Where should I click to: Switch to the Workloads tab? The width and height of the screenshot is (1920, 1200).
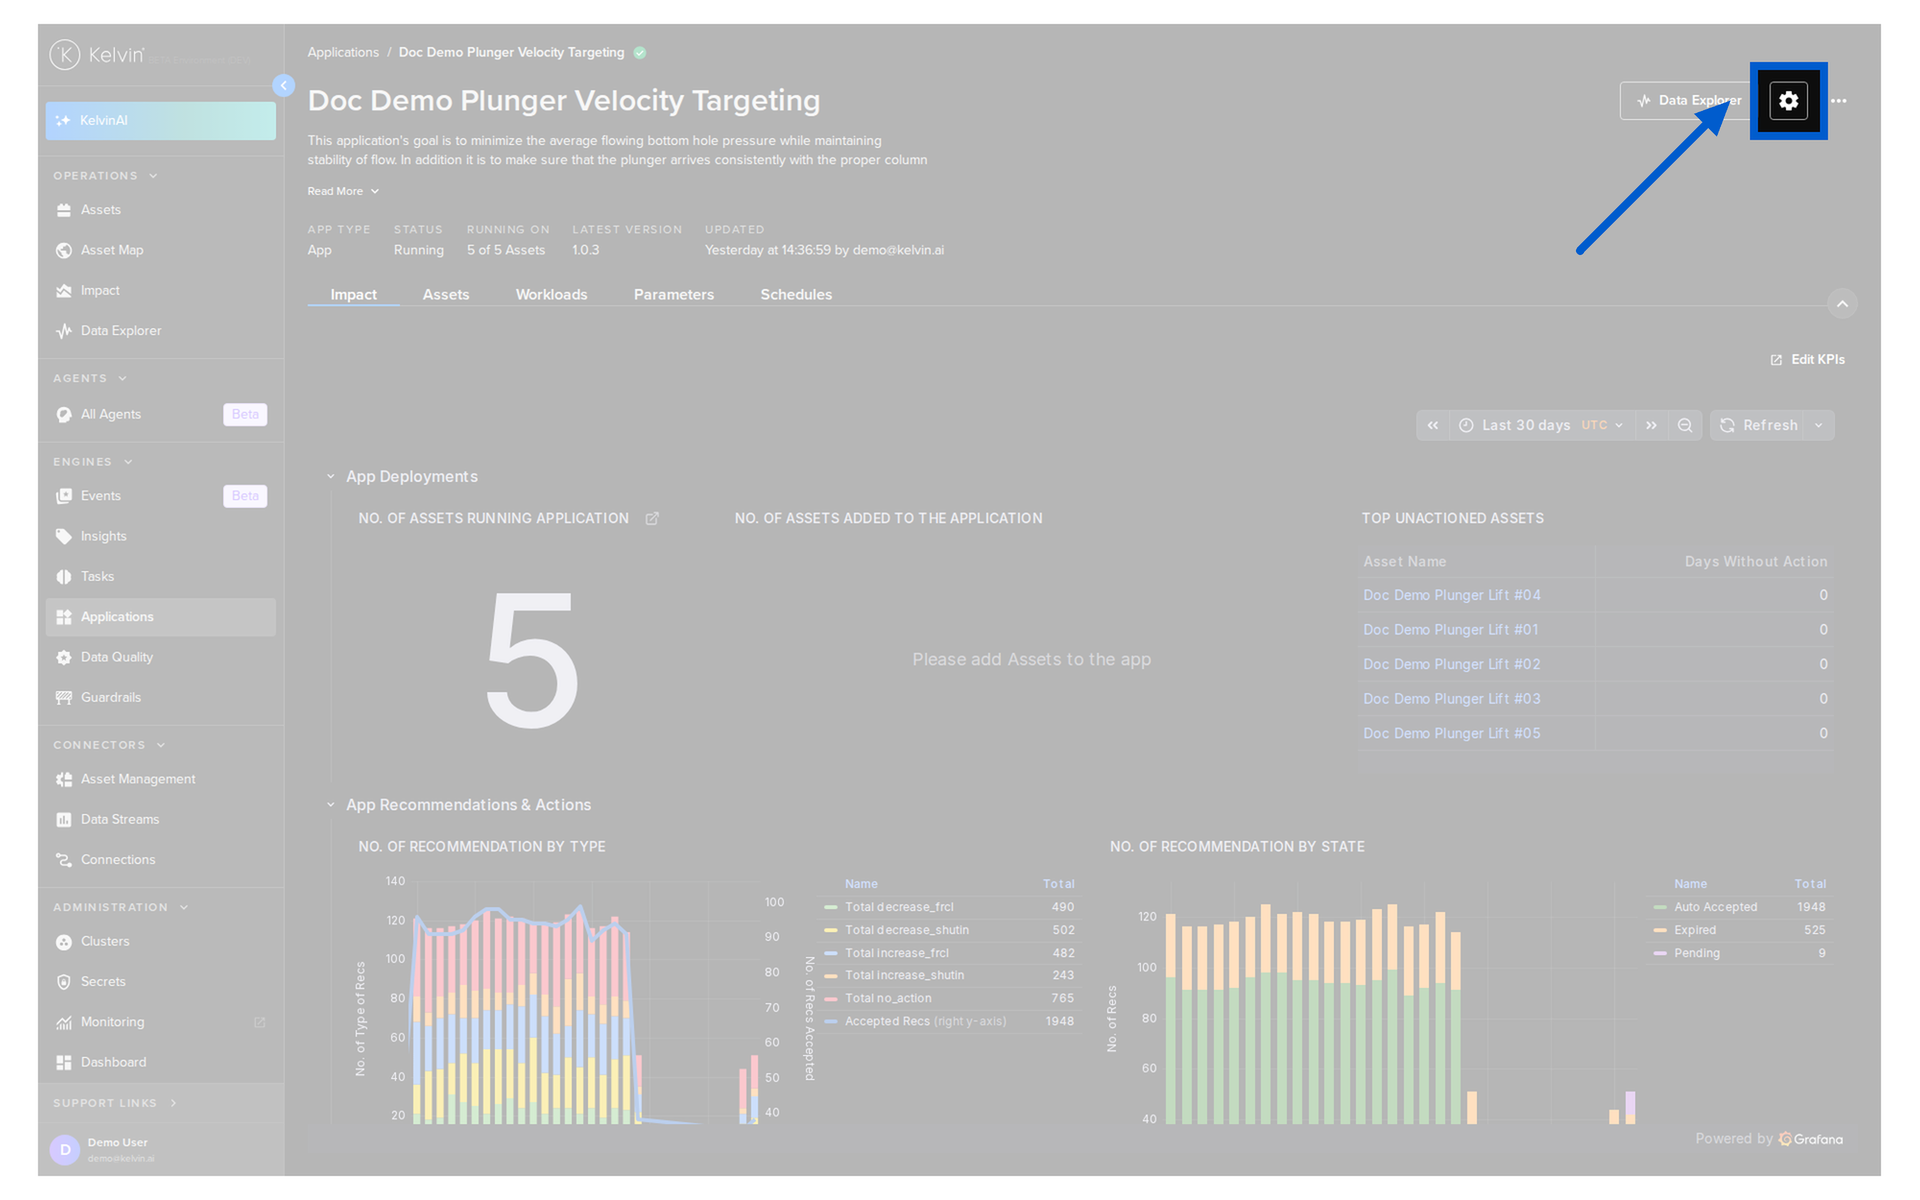coord(551,294)
